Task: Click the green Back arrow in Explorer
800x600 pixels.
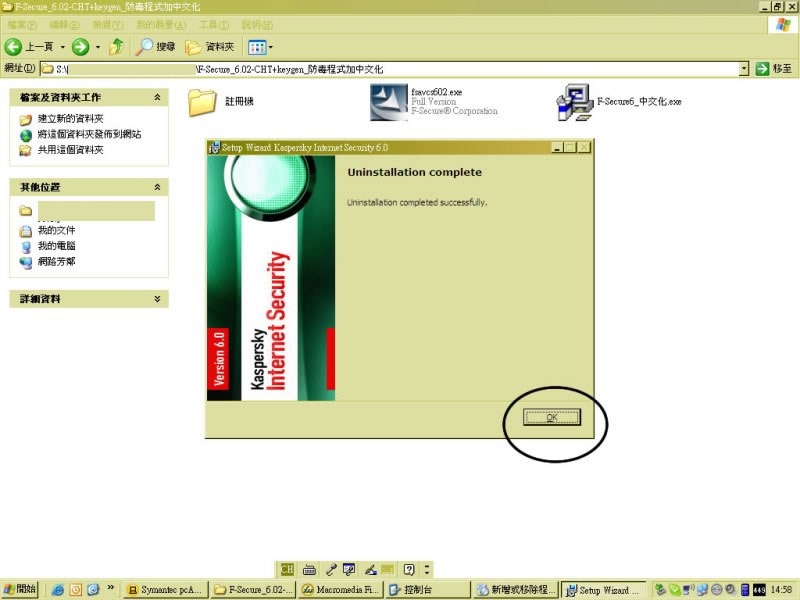Action: pyautogui.click(x=13, y=47)
